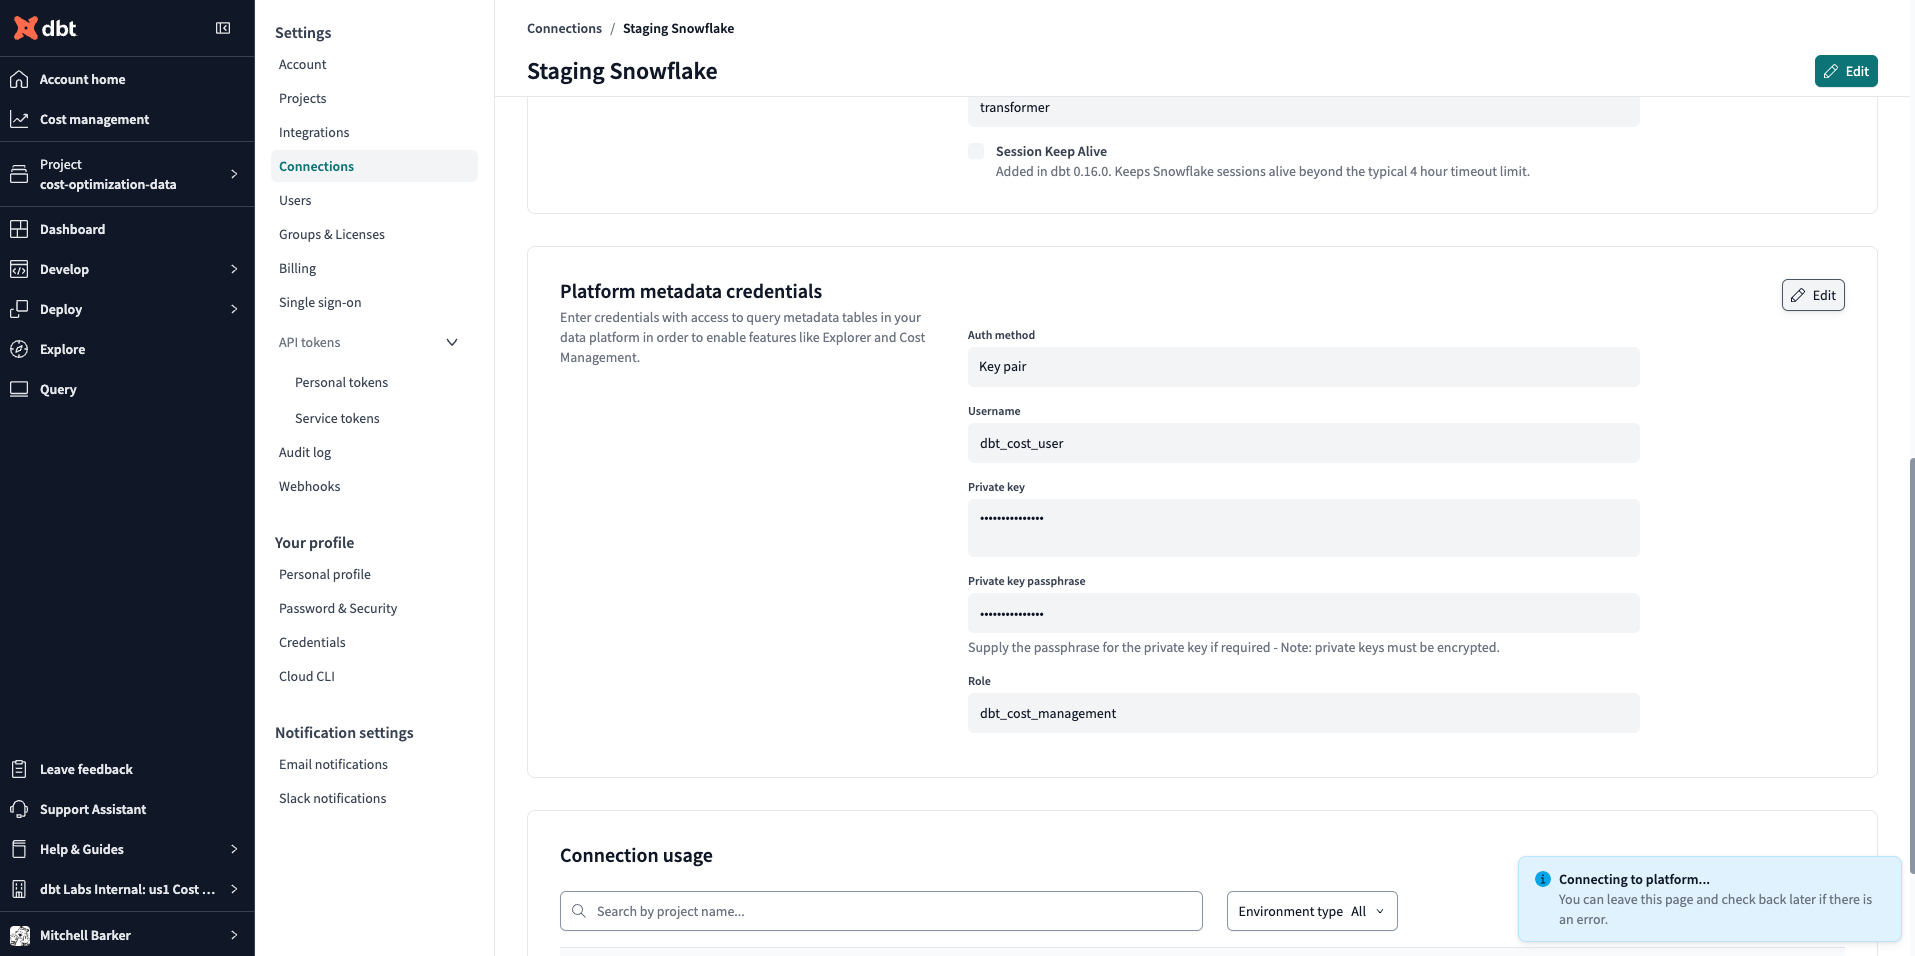Open the Environment type filter dropdown

click(x=1310, y=911)
